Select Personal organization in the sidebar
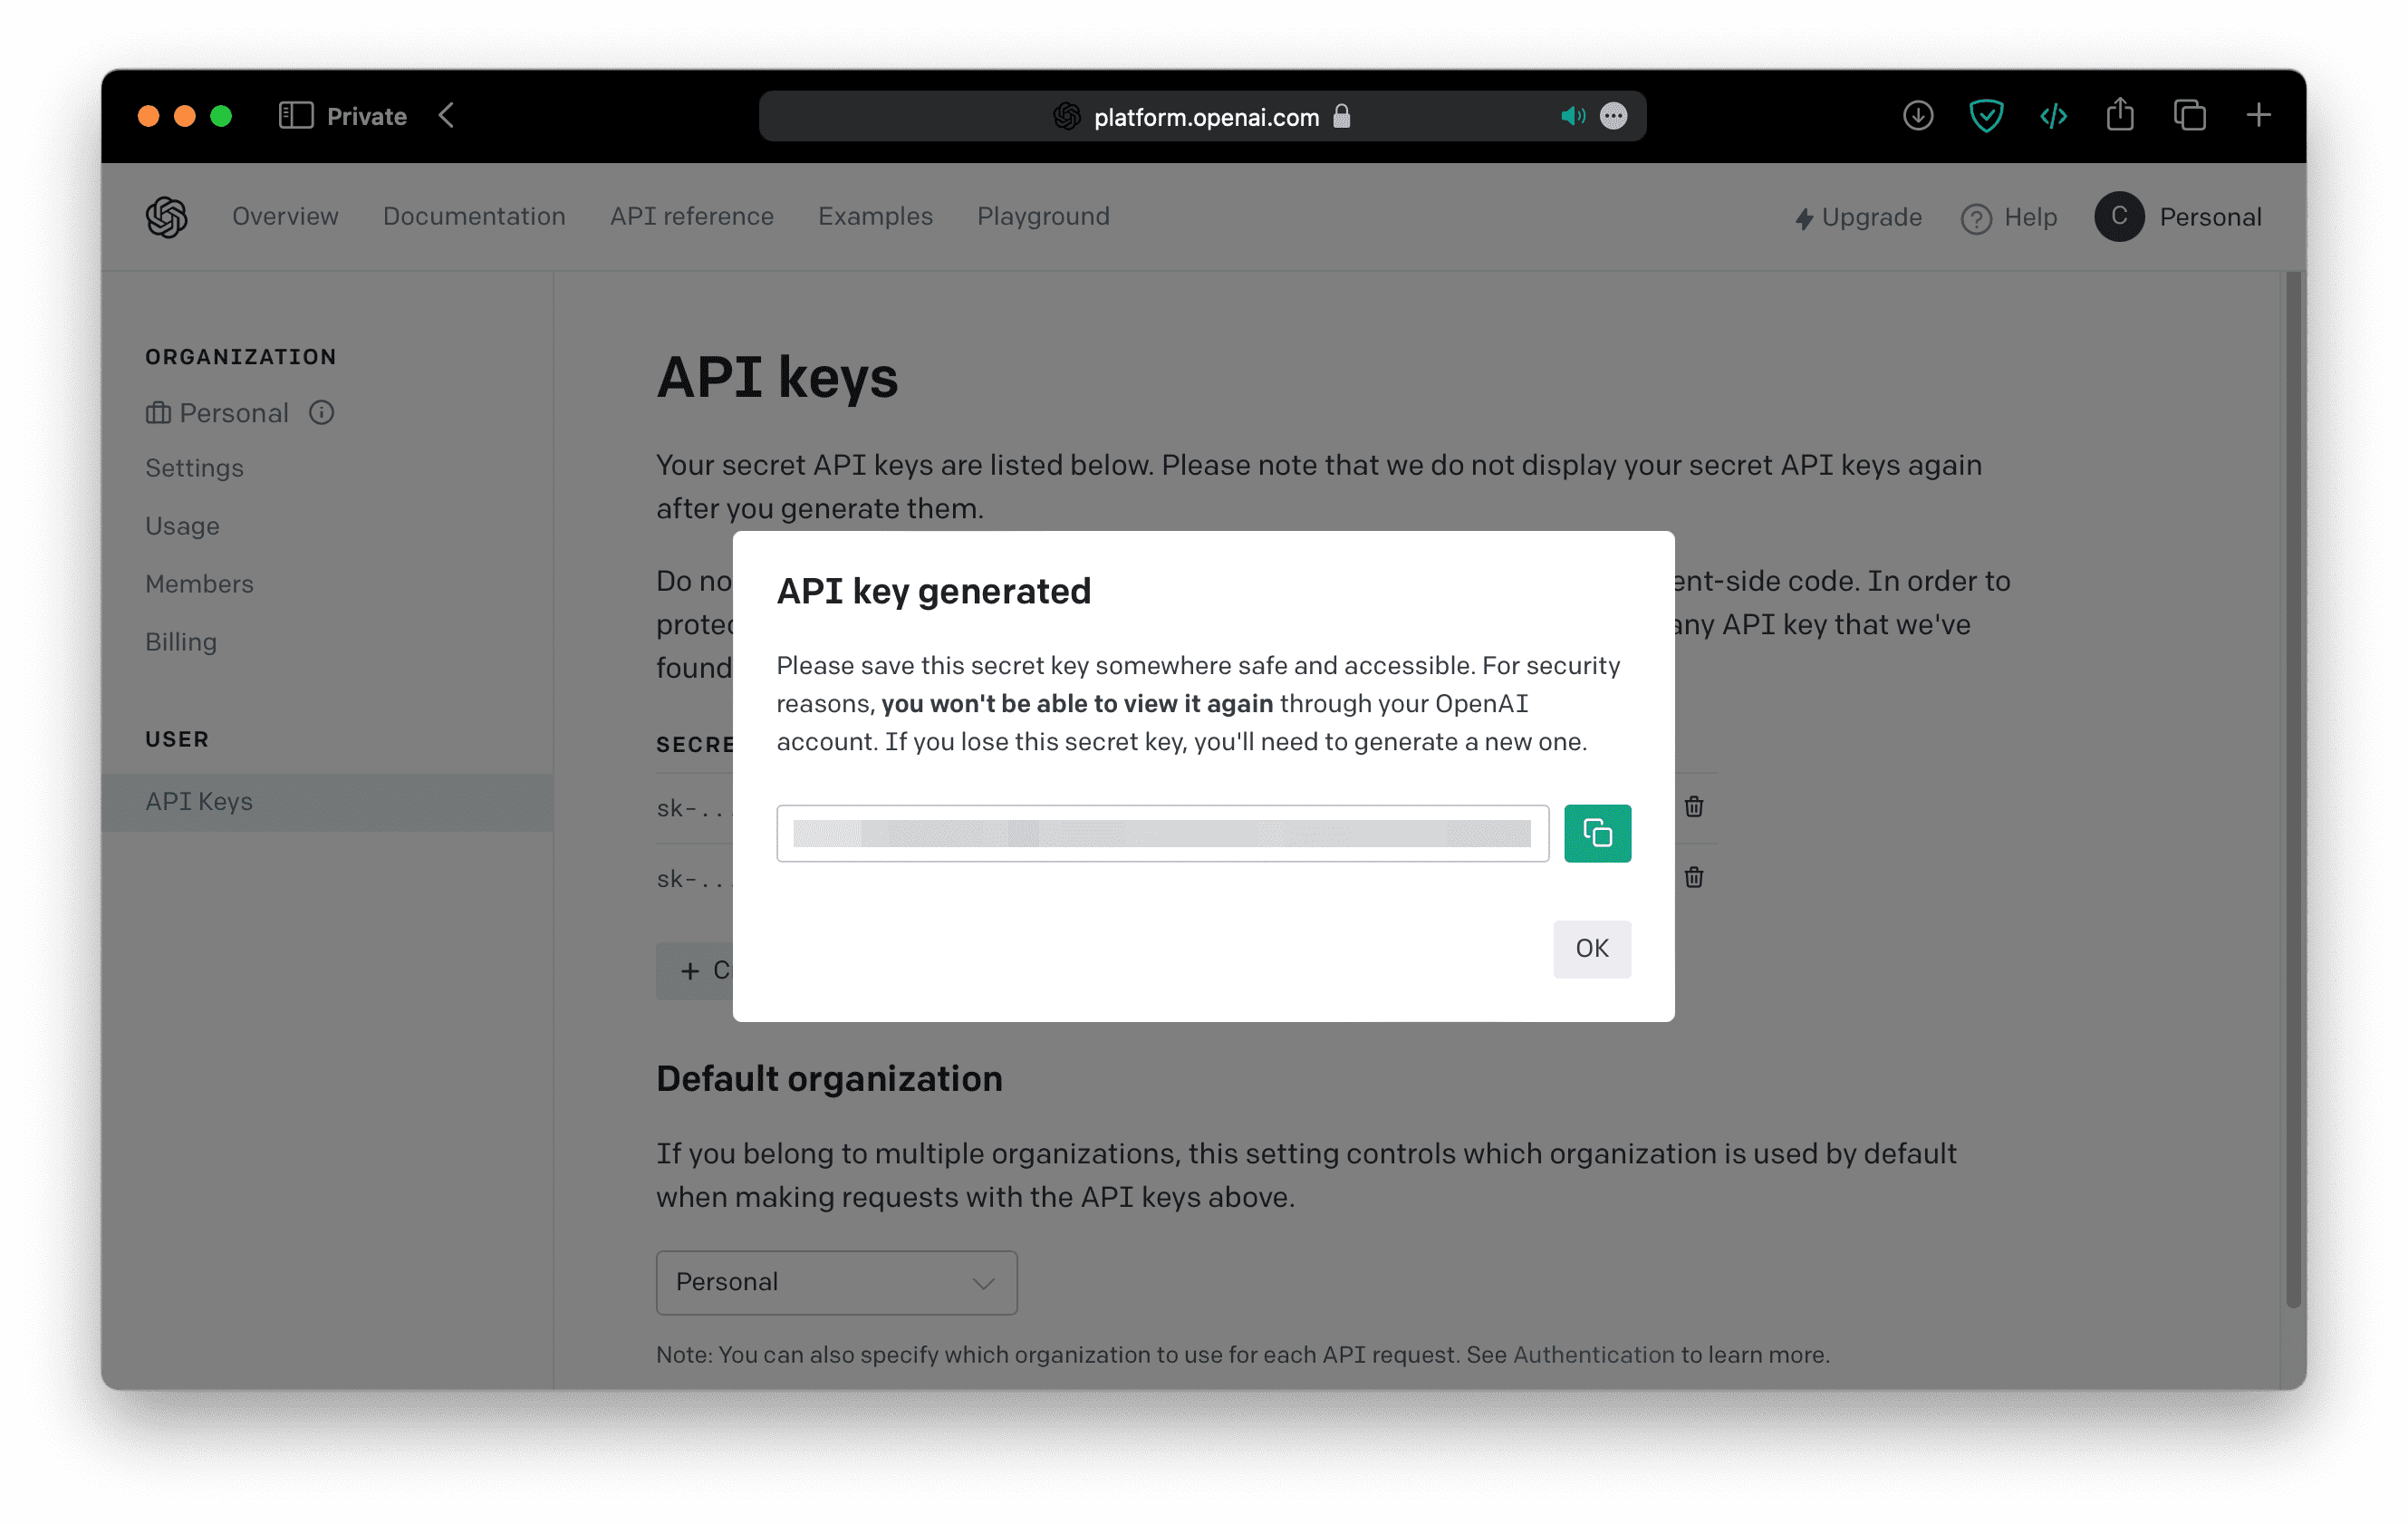Image resolution: width=2408 pixels, height=1524 pixels. coord(217,412)
